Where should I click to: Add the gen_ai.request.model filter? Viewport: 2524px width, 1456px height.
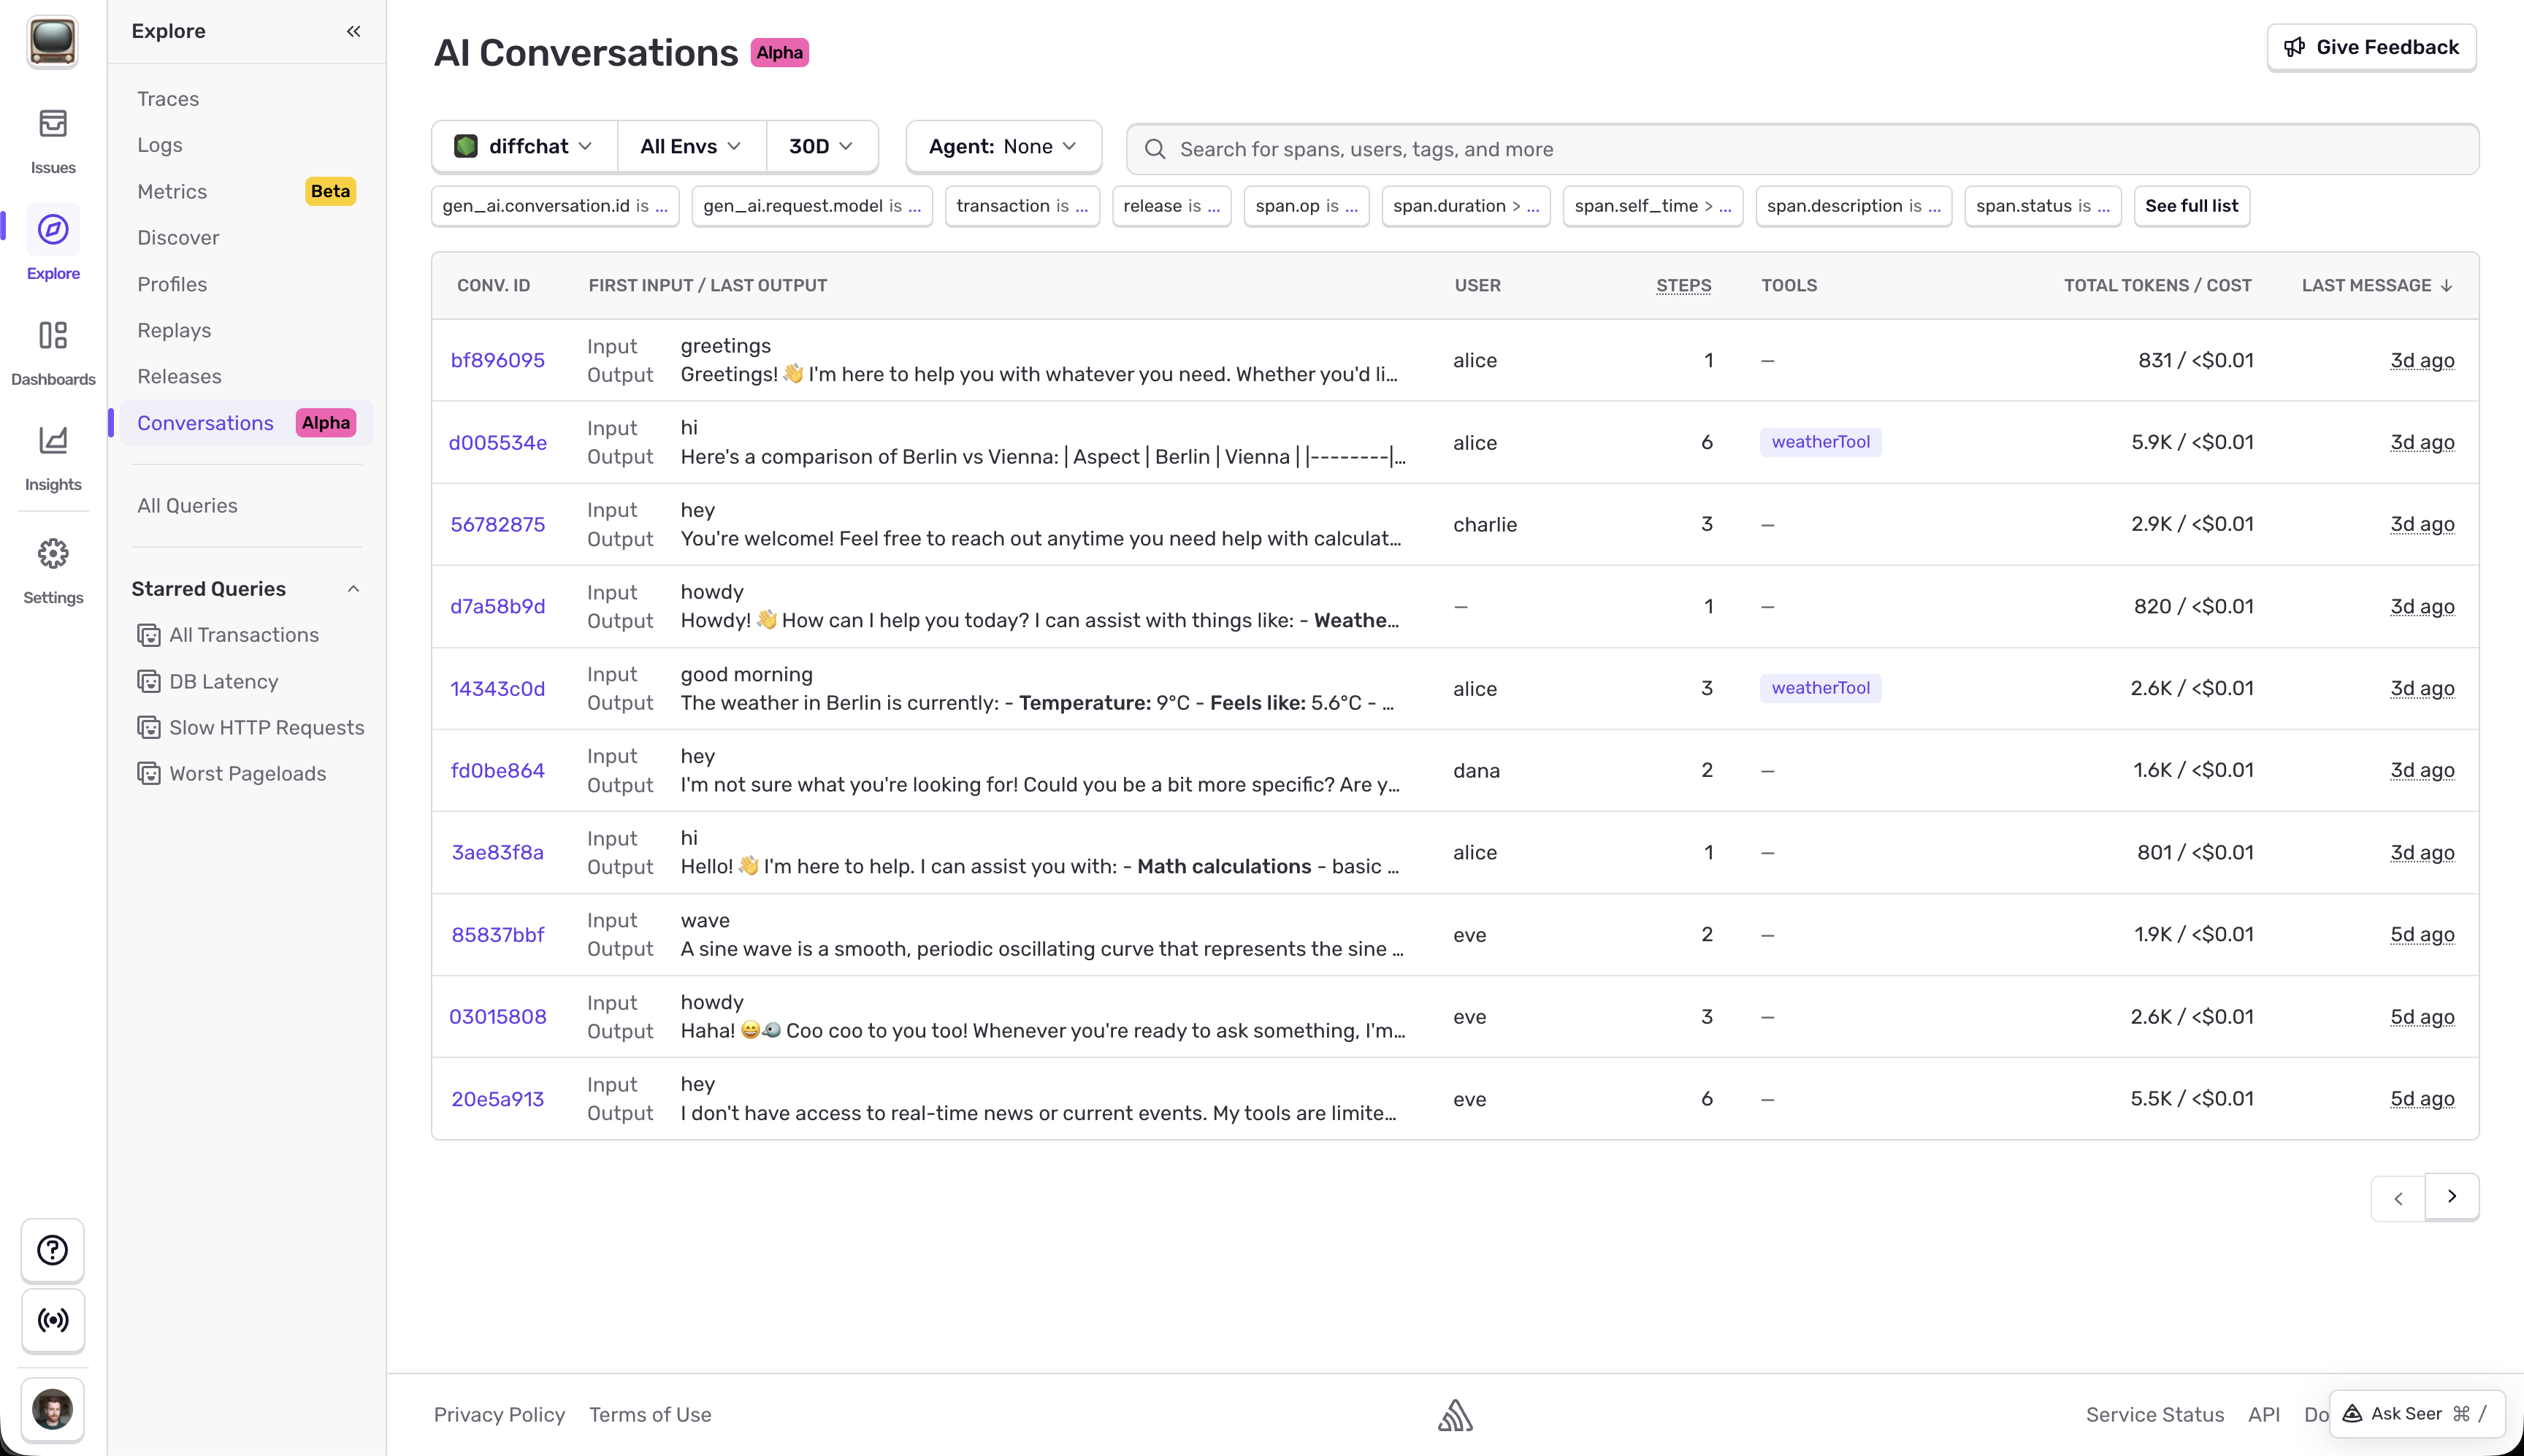pyautogui.click(x=812, y=206)
